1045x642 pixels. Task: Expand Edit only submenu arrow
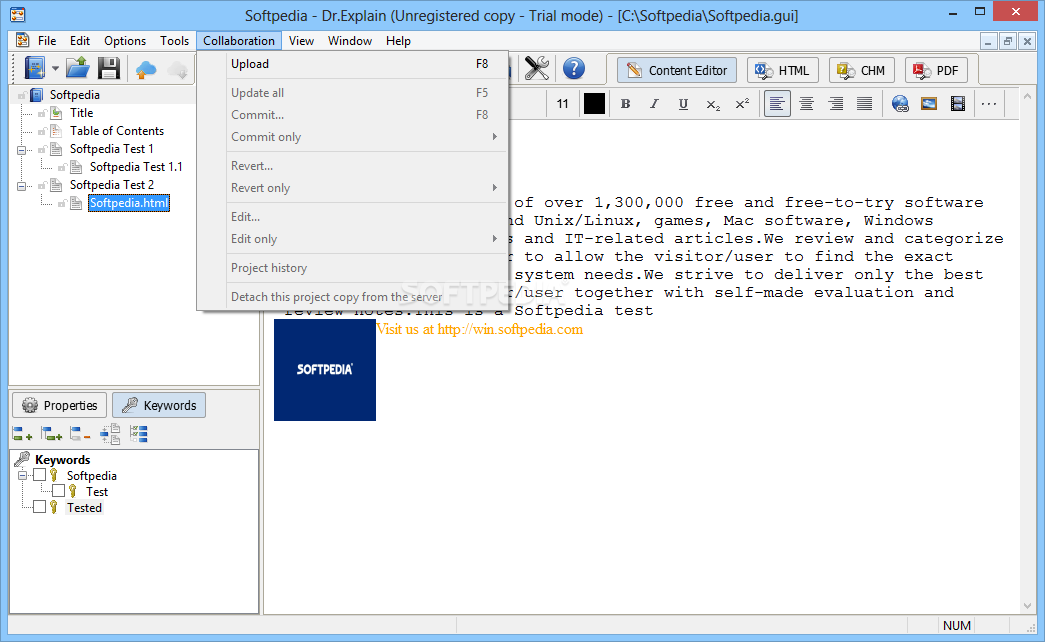(495, 239)
